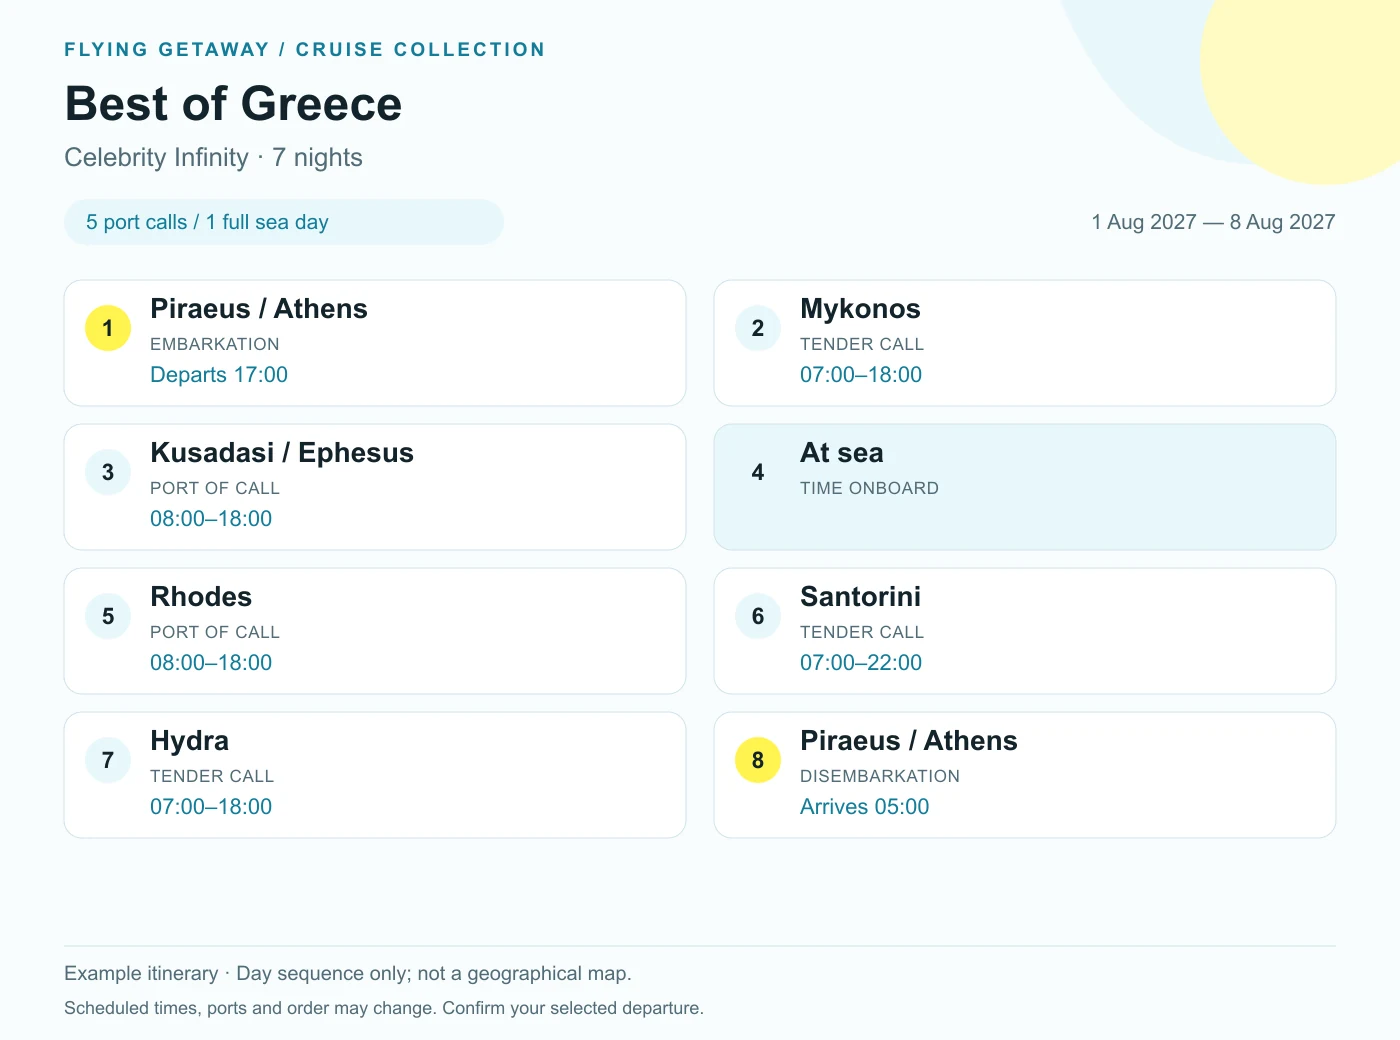Click "TENDER CALL" under Hydra
This screenshot has width=1400, height=1040.
[x=212, y=776]
